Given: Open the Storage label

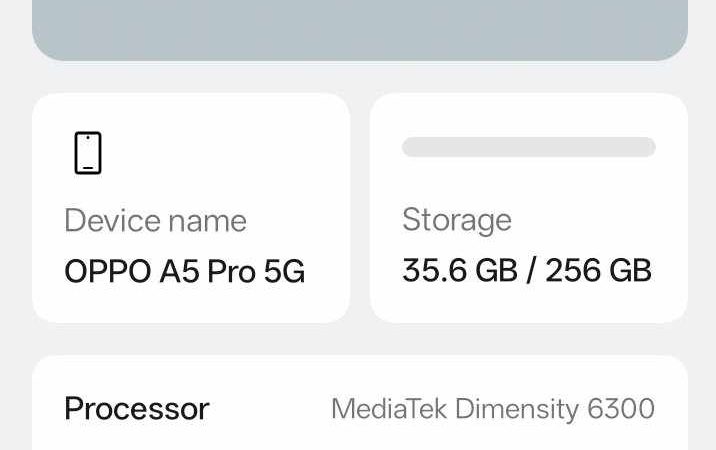Looking at the screenshot, I should pyautogui.click(x=456, y=220).
